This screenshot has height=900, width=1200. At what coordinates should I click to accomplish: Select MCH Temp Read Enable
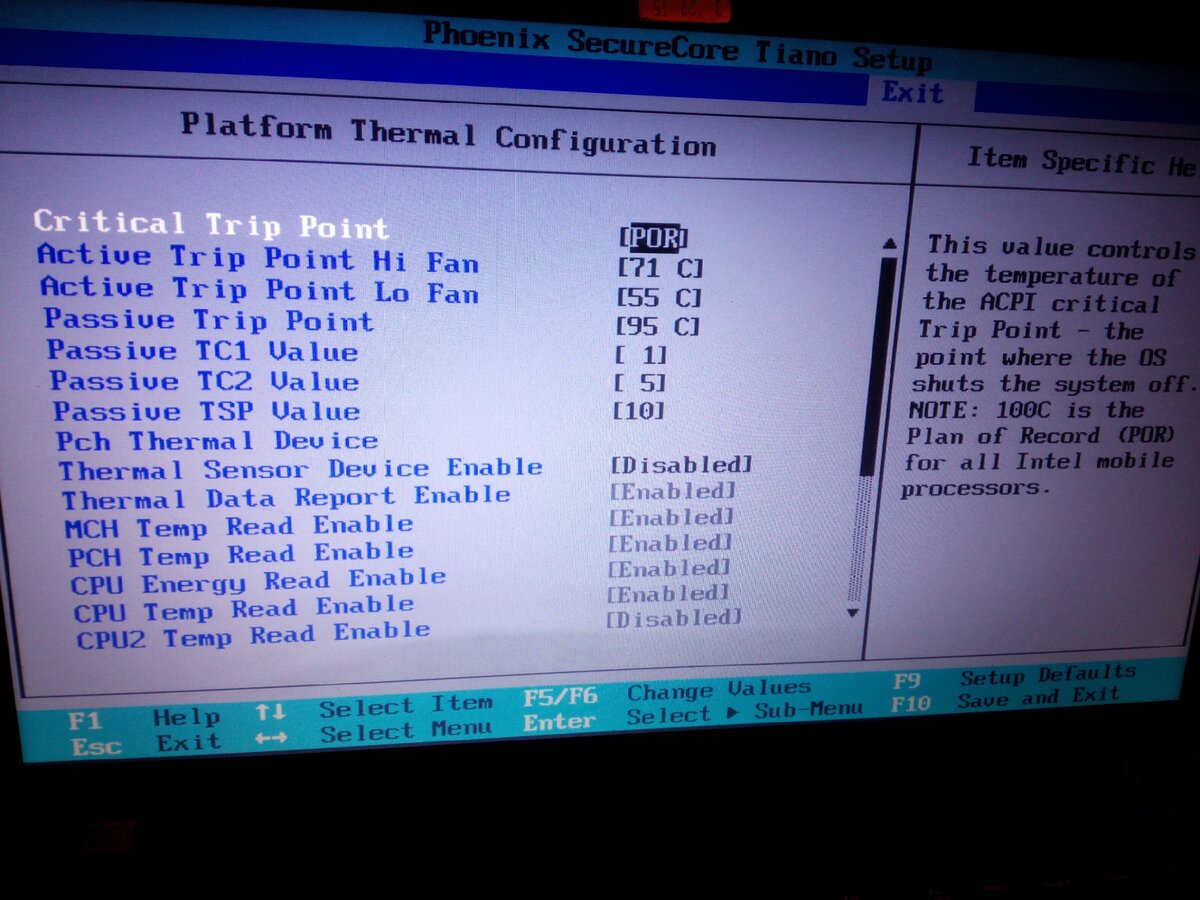click(239, 526)
